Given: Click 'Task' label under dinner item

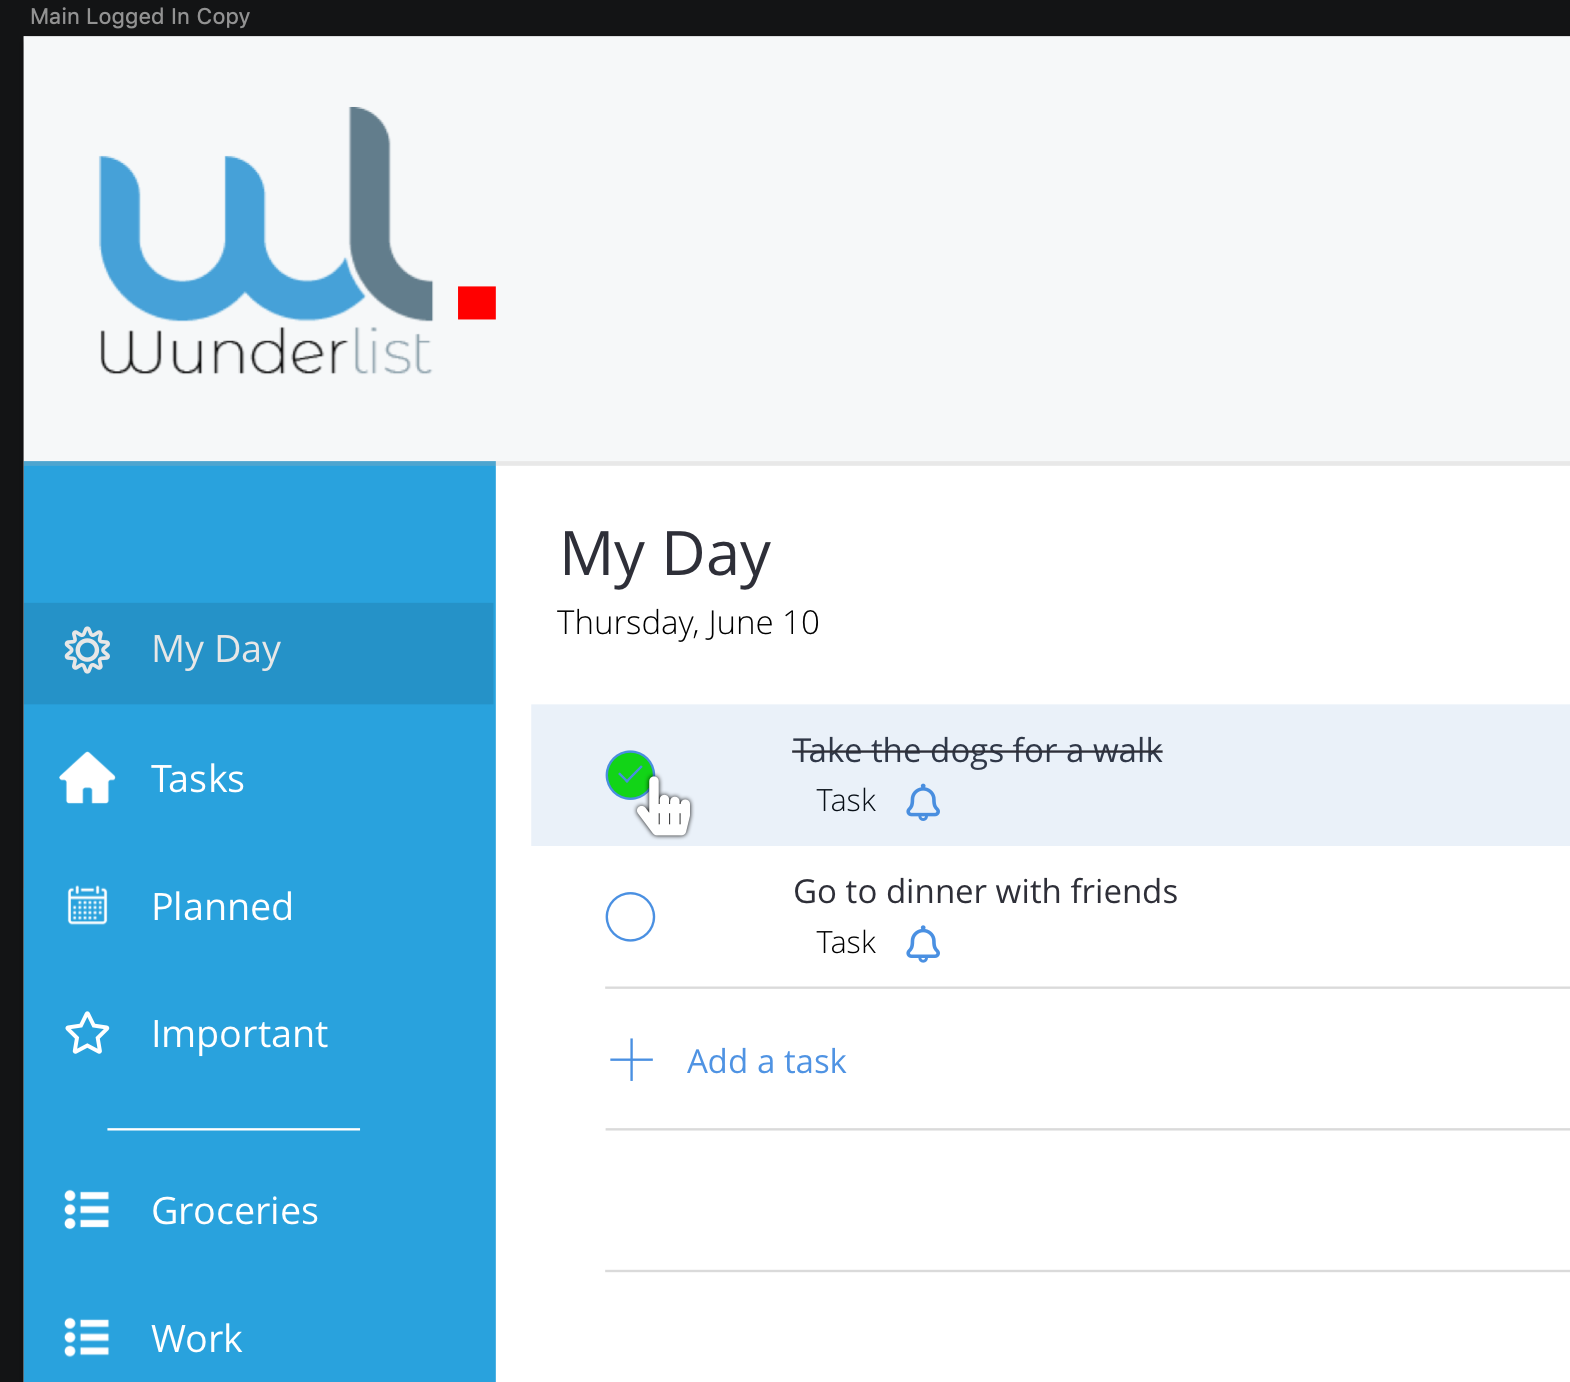Looking at the screenshot, I should pos(846,943).
